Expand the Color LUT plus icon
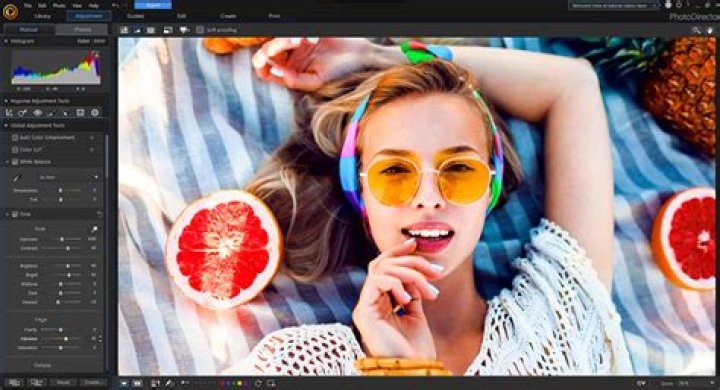 click(92, 150)
